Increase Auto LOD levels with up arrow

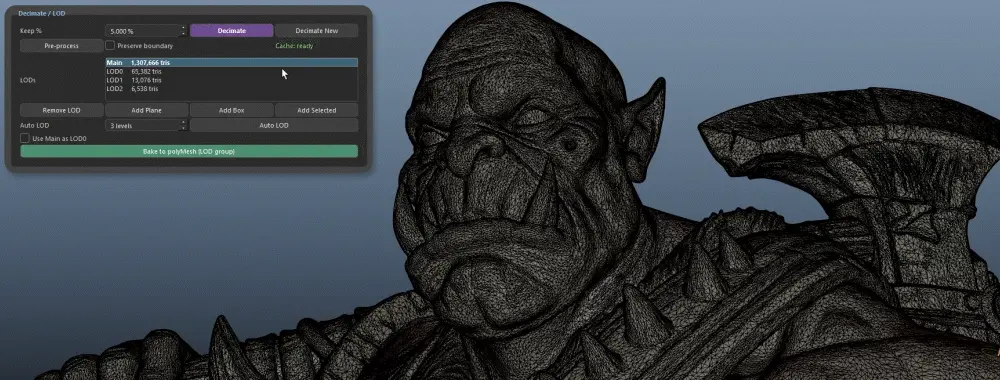pos(184,122)
